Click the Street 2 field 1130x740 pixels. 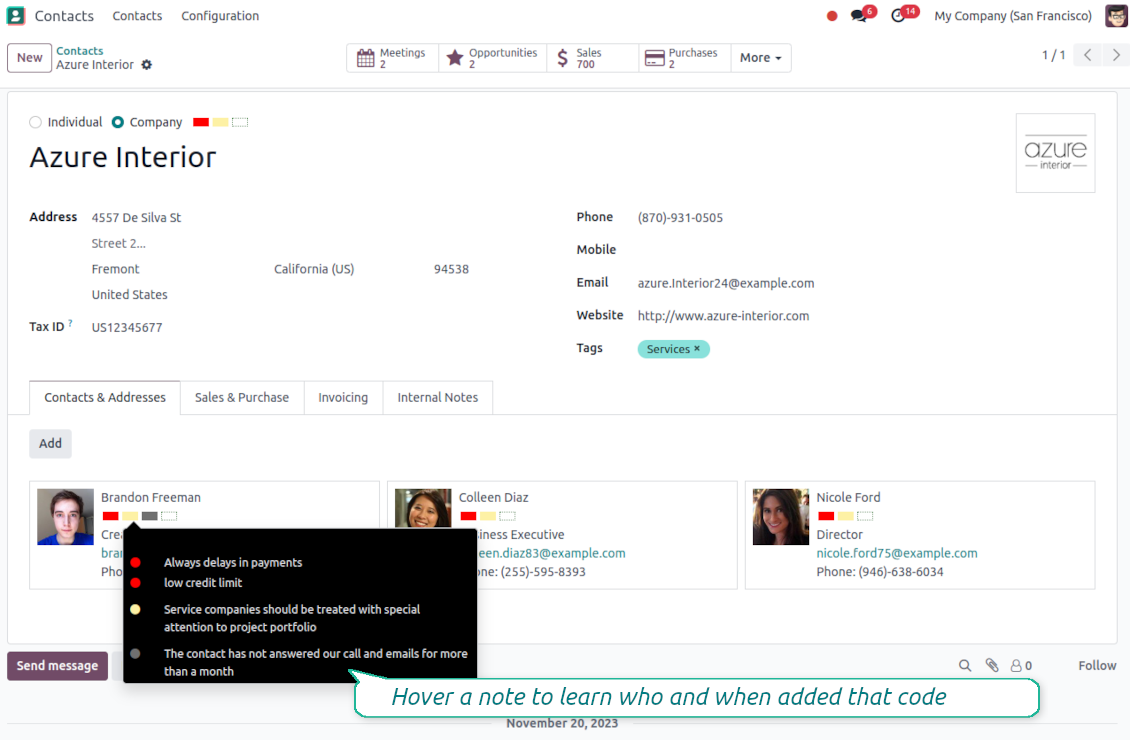(x=119, y=244)
